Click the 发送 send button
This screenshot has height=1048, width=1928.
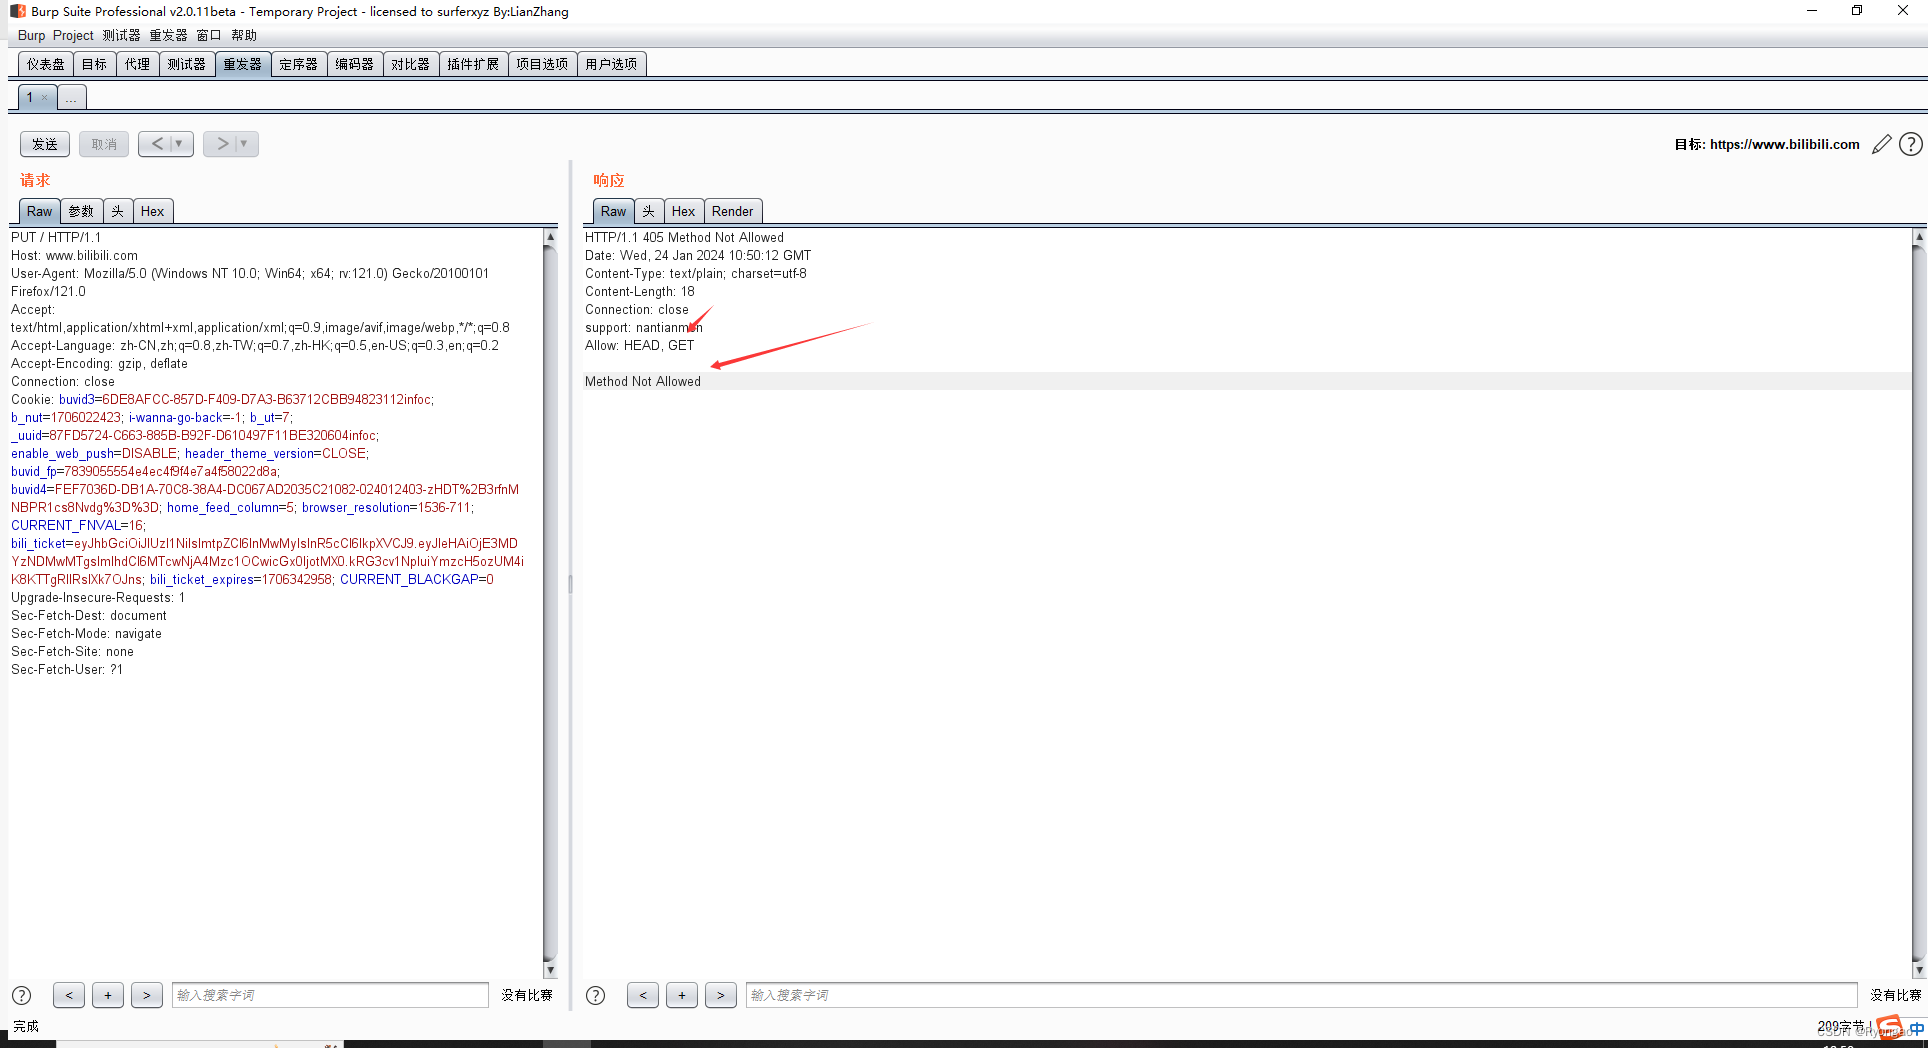[x=45, y=144]
